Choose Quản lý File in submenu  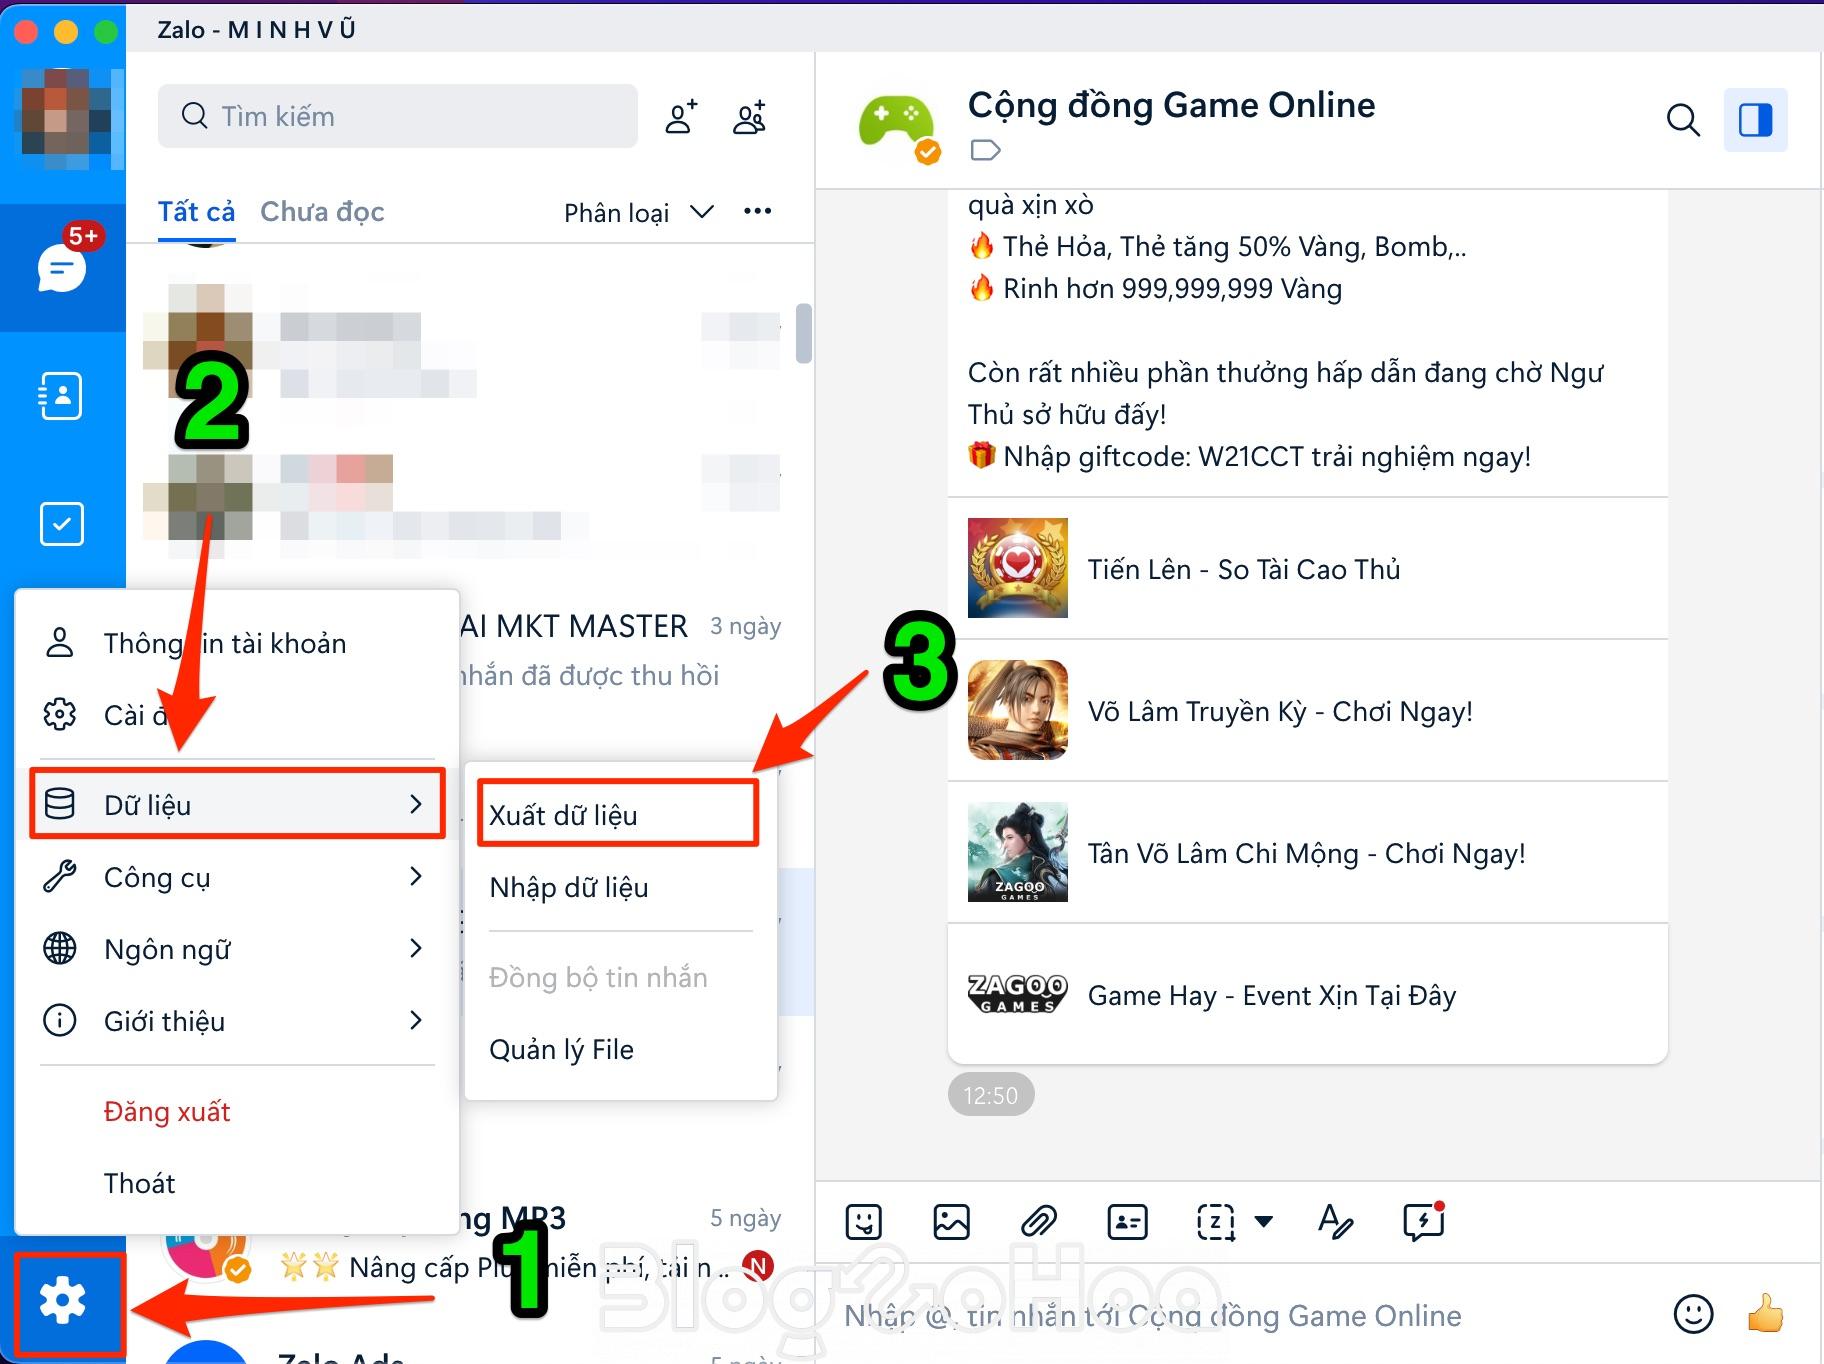620,1049
